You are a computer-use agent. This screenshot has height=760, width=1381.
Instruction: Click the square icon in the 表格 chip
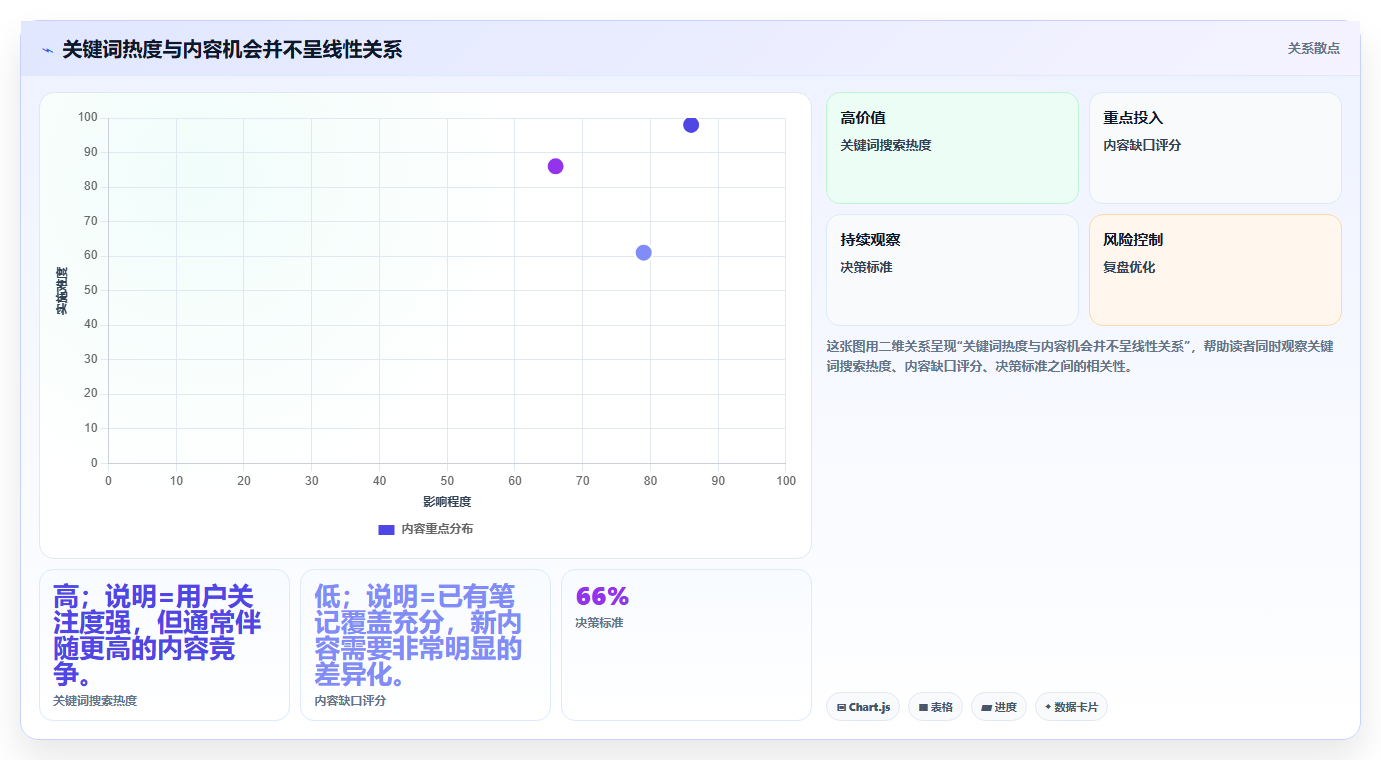(x=923, y=708)
